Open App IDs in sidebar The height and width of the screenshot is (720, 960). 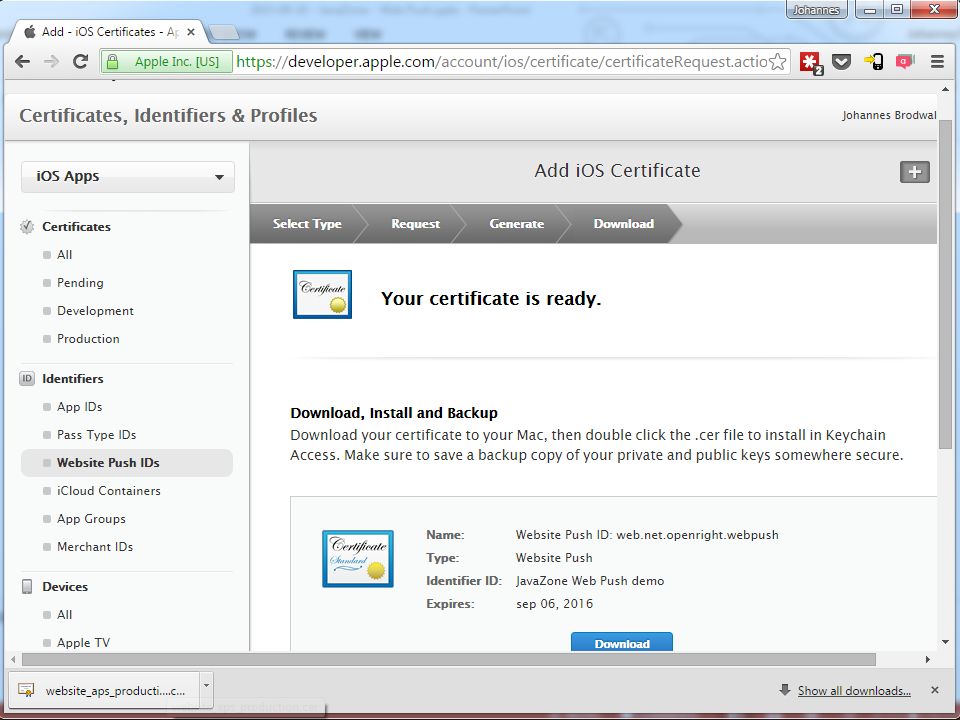coord(80,407)
